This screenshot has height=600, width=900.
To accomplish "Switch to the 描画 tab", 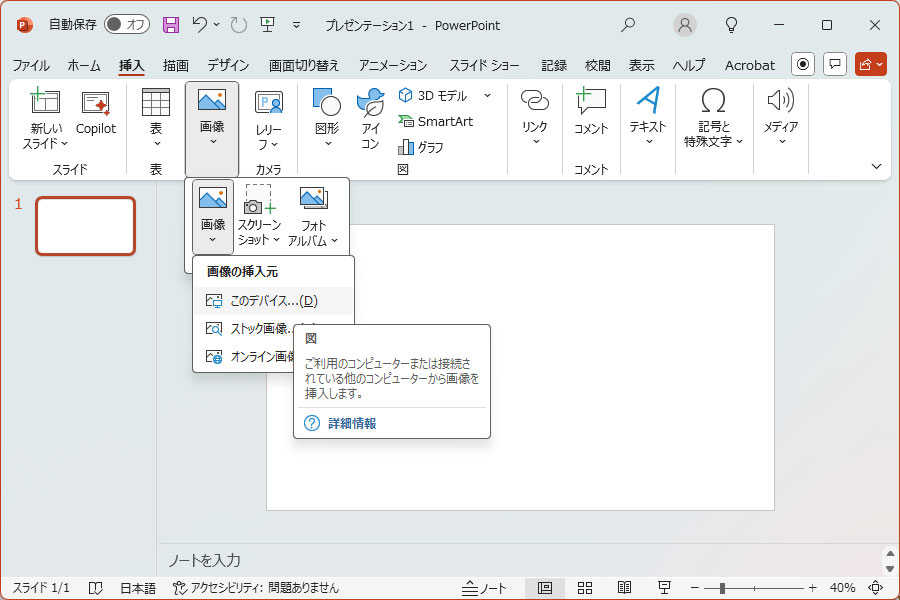I will [x=176, y=65].
